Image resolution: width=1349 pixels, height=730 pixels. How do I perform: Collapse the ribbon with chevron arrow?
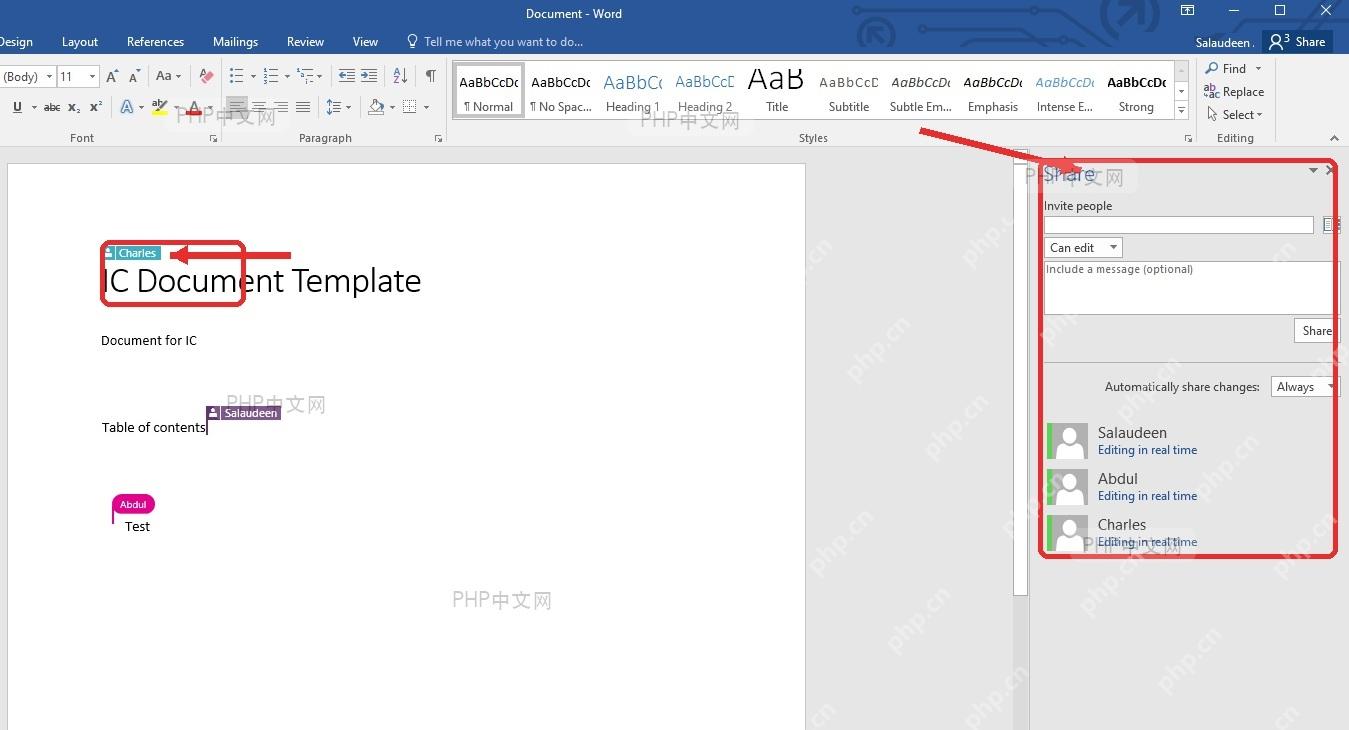tap(1333, 138)
